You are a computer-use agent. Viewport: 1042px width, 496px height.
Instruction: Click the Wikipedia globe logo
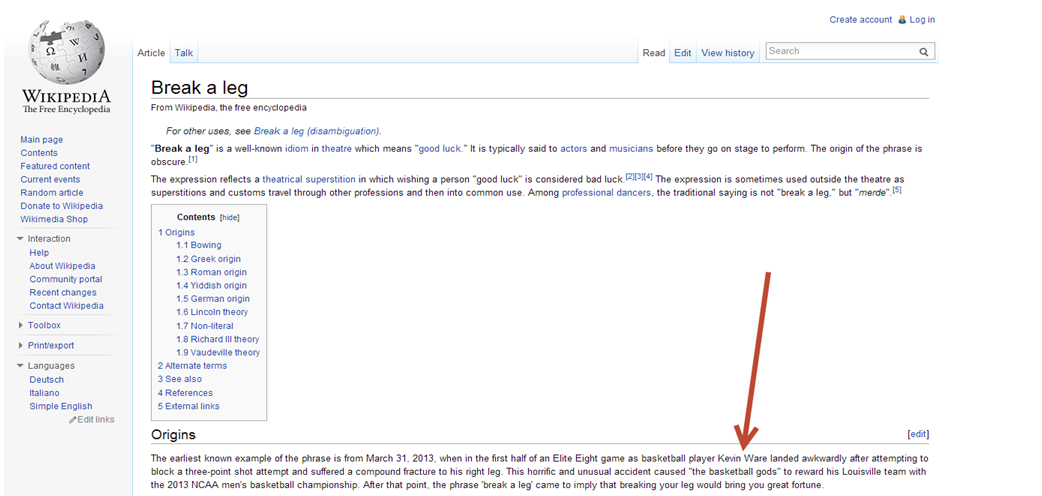coord(66,51)
